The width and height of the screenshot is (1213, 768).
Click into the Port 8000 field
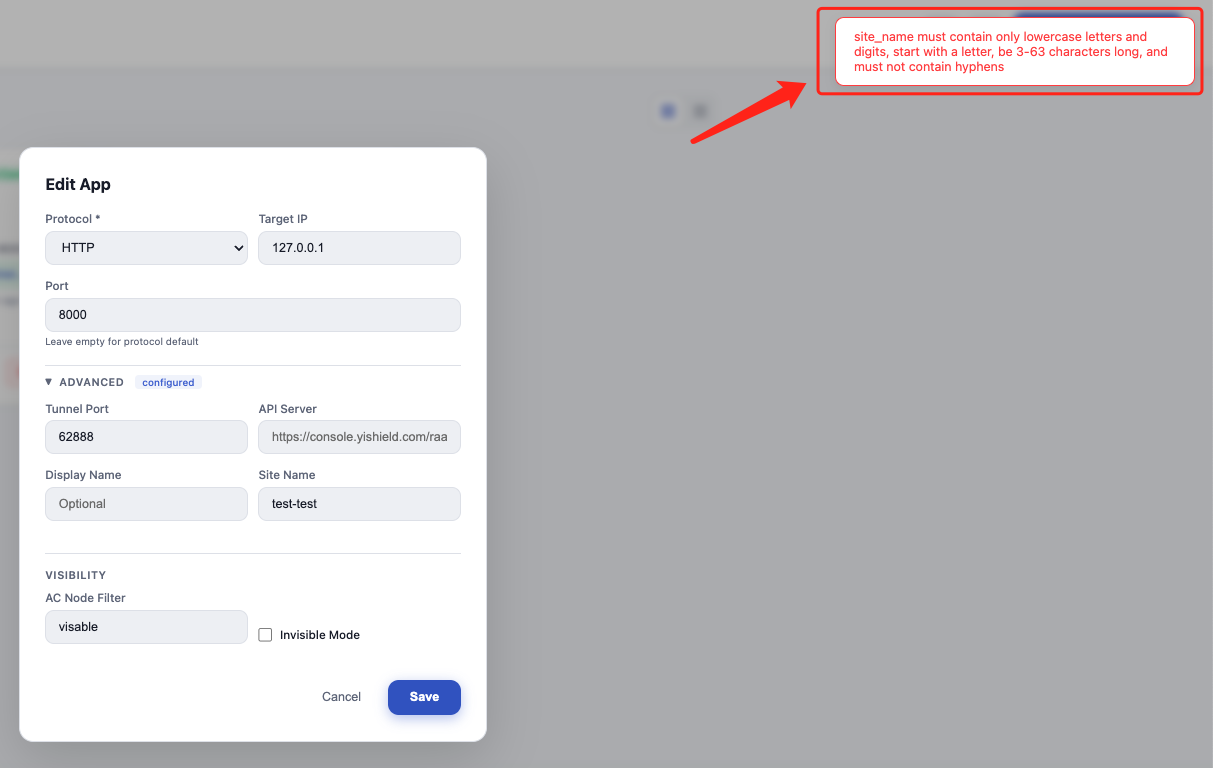pyautogui.click(x=253, y=315)
